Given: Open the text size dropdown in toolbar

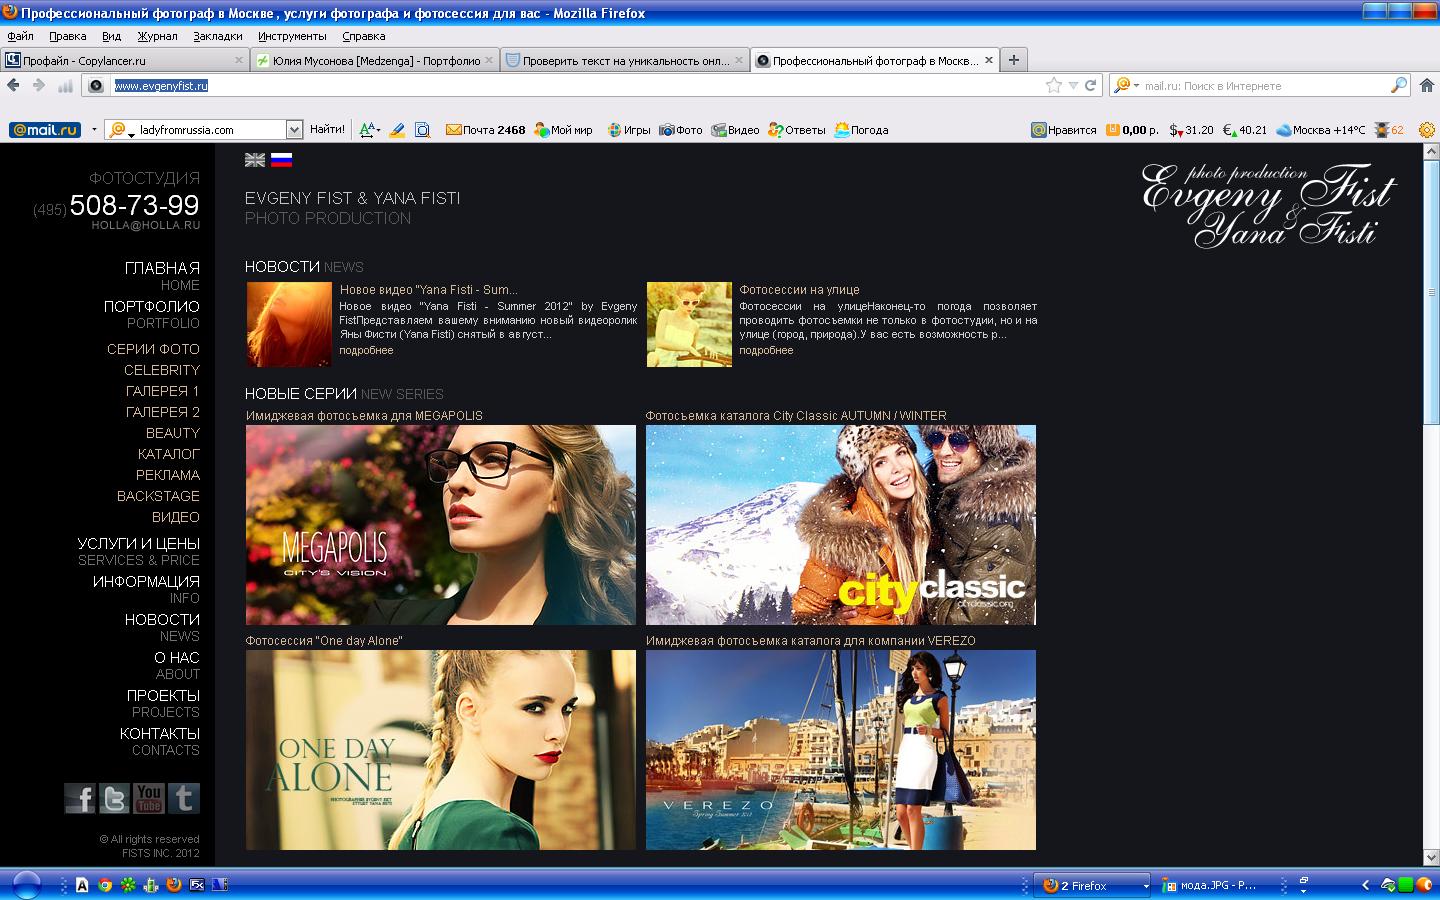Looking at the screenshot, I should [369, 130].
